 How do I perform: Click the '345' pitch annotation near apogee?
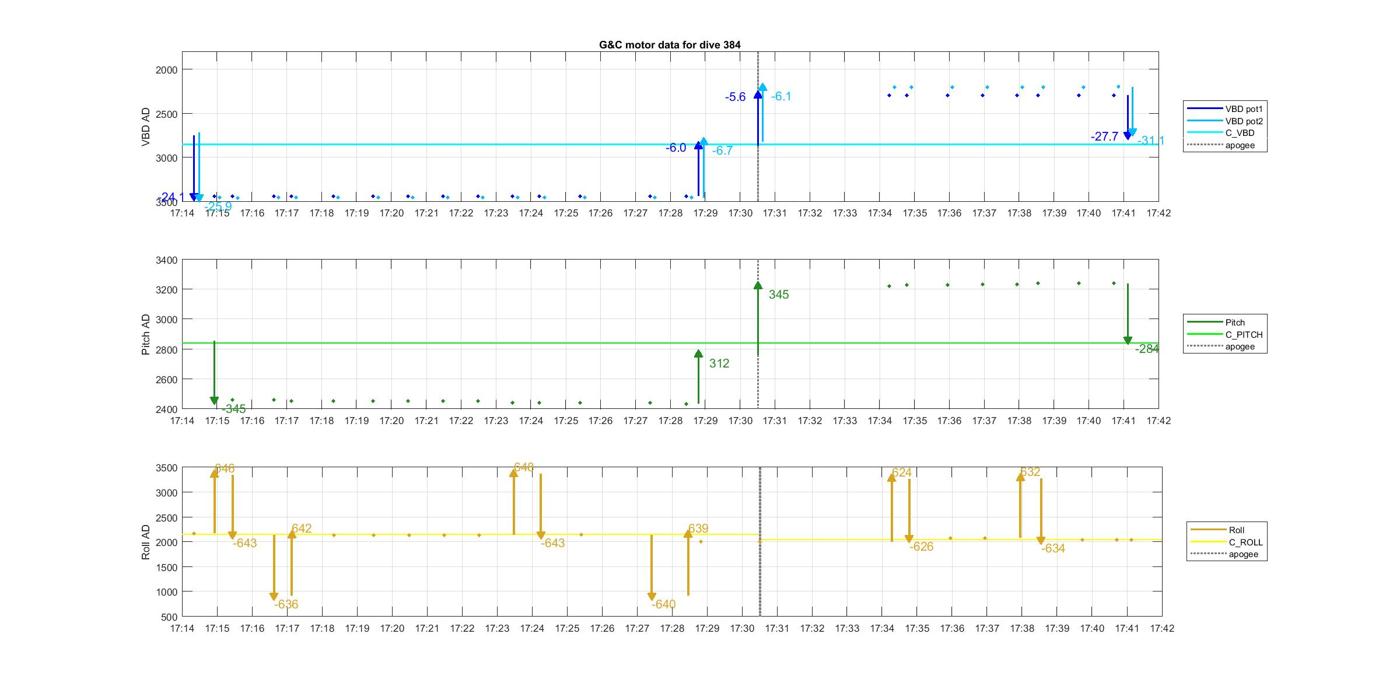click(x=778, y=295)
